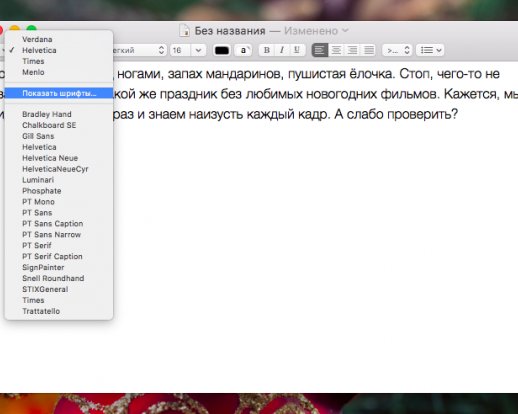
Task: Choose PT Mono font
Action: 59,202
